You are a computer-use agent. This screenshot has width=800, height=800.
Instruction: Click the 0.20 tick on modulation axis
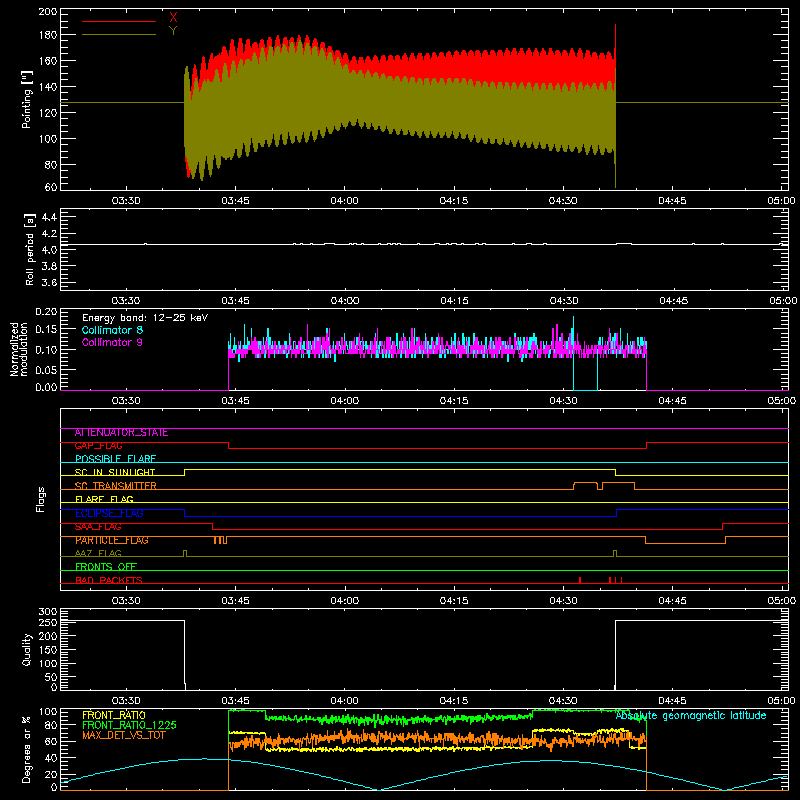(x=47, y=312)
